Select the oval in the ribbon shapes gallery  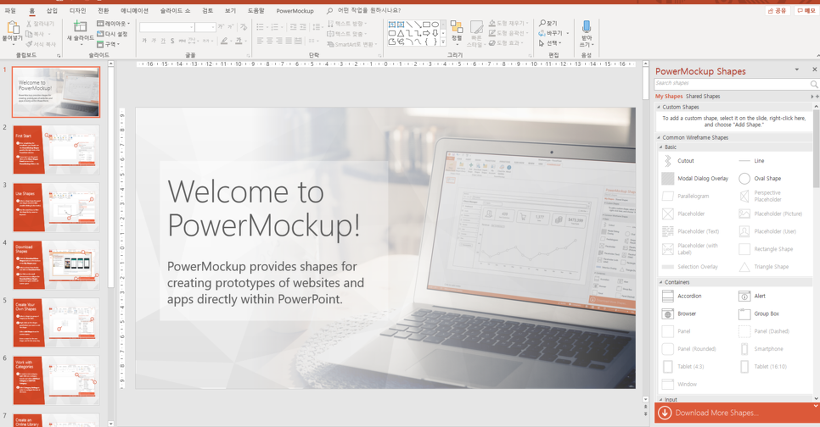435,25
